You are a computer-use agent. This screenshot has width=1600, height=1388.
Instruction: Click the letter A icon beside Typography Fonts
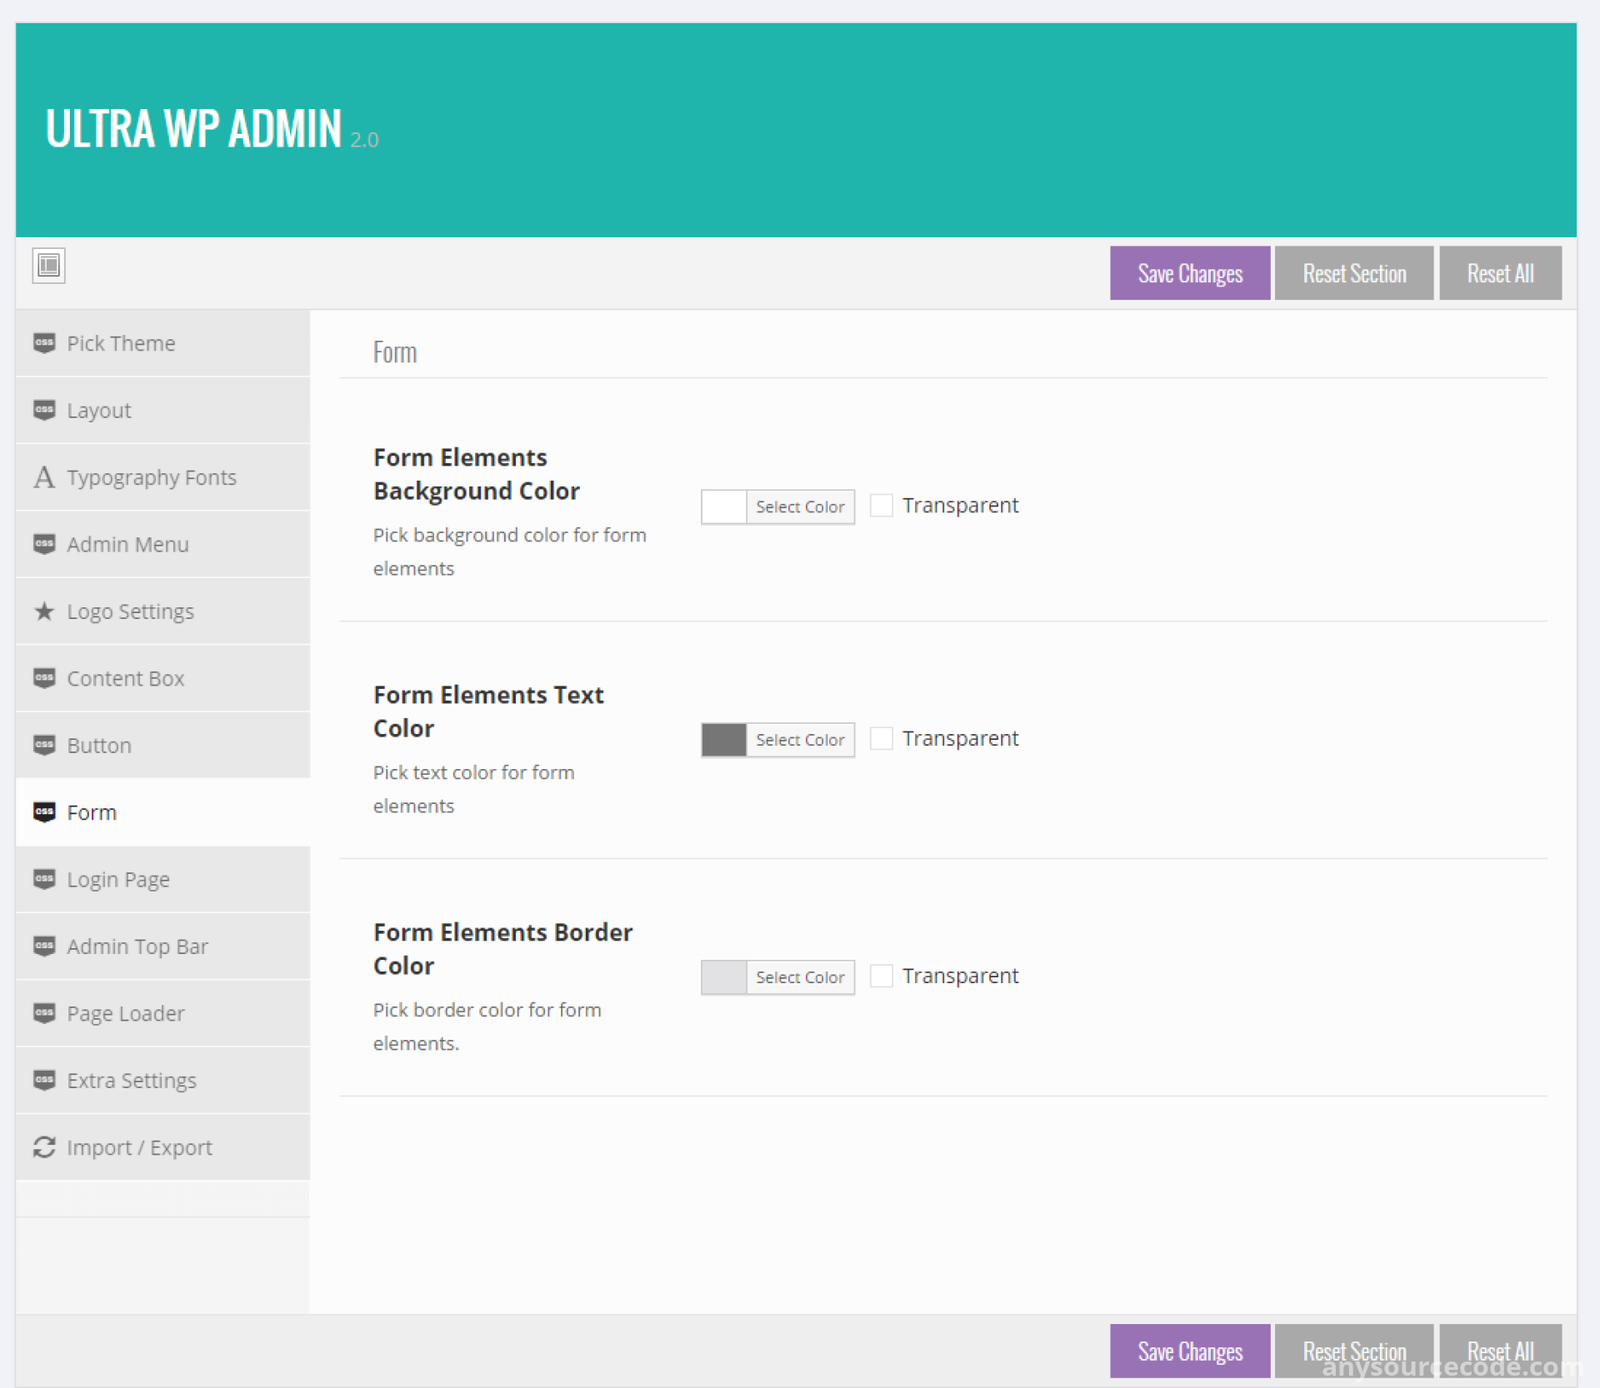[x=44, y=477]
